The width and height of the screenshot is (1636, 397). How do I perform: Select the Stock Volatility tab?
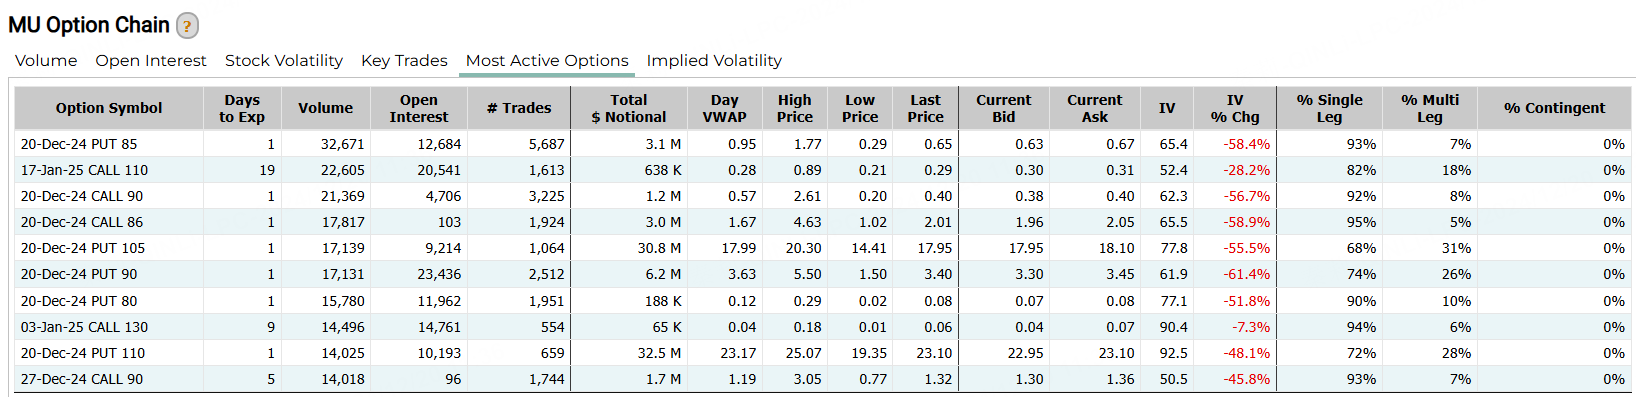pos(284,61)
